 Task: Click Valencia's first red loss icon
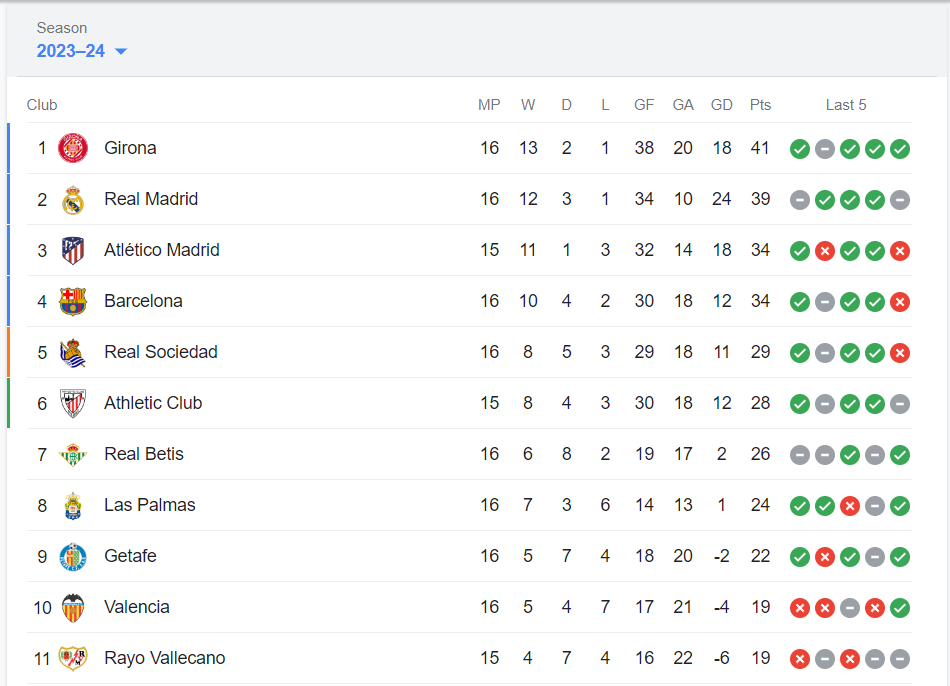(800, 608)
